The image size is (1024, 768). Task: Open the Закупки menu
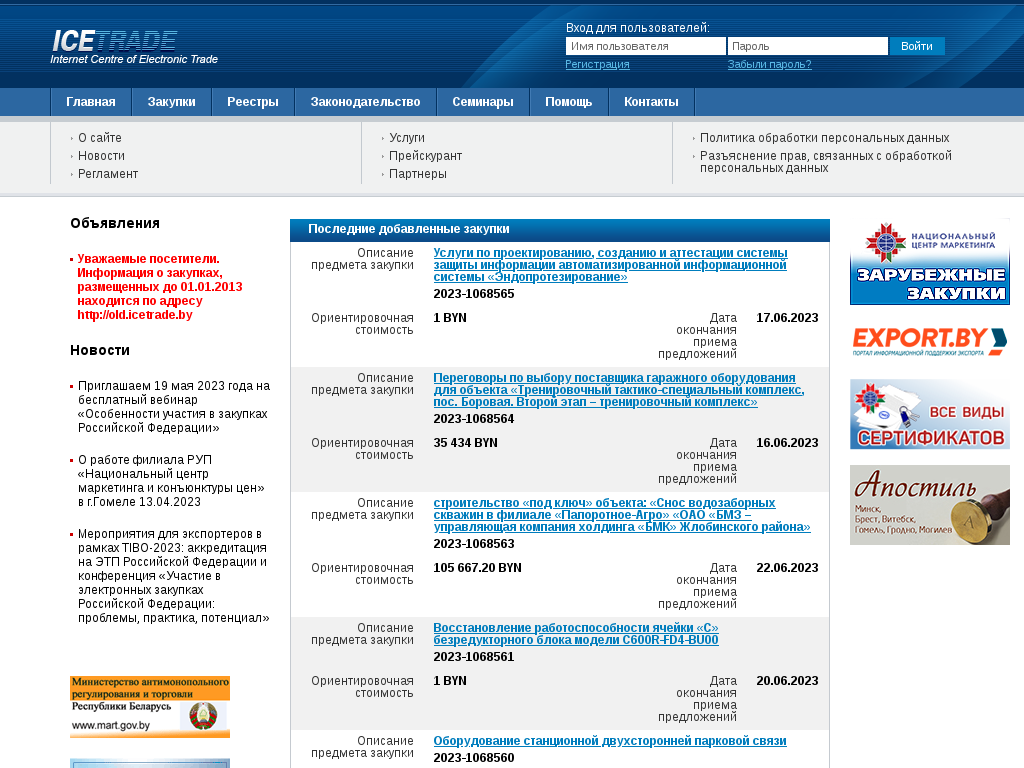pos(171,102)
